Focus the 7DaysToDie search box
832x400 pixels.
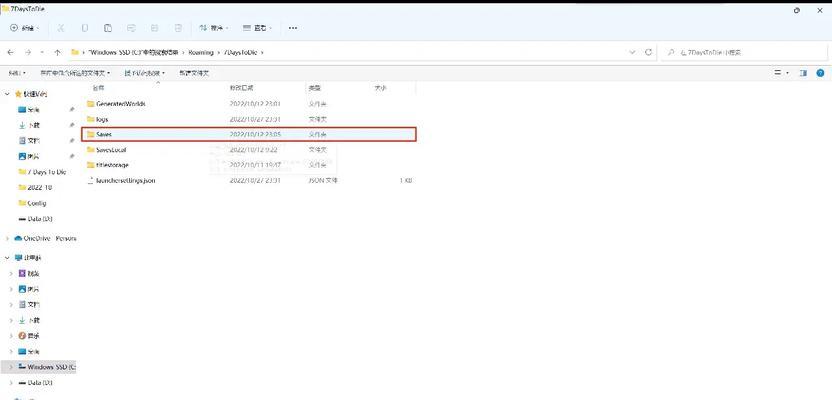pyautogui.click(x=744, y=53)
